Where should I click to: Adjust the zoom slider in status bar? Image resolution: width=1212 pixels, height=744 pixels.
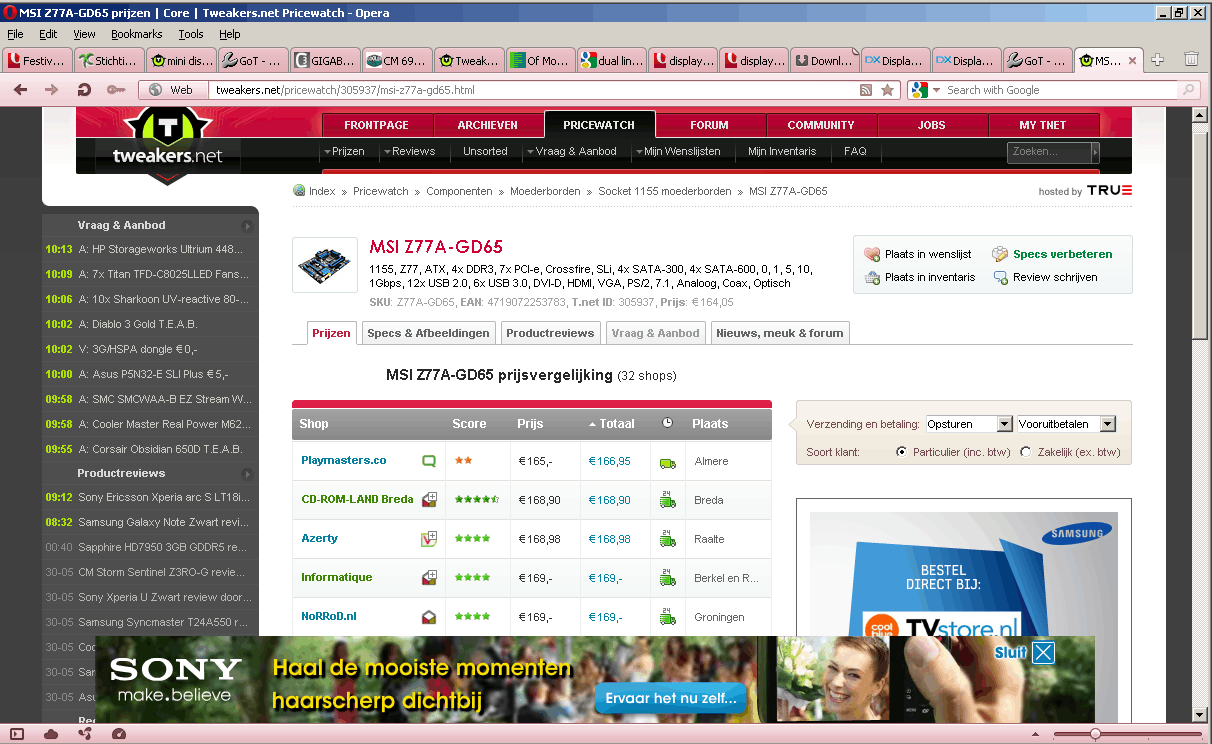(x=1095, y=734)
